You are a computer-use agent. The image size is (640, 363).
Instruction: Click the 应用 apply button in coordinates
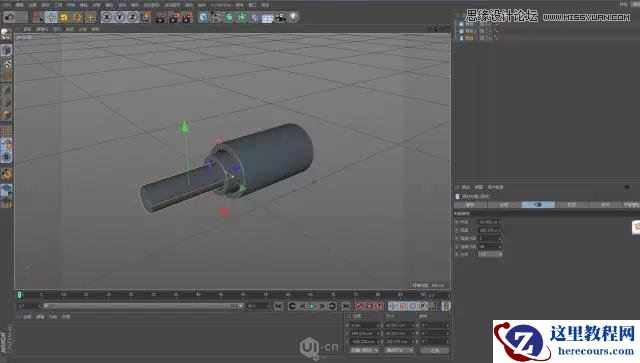(435, 350)
